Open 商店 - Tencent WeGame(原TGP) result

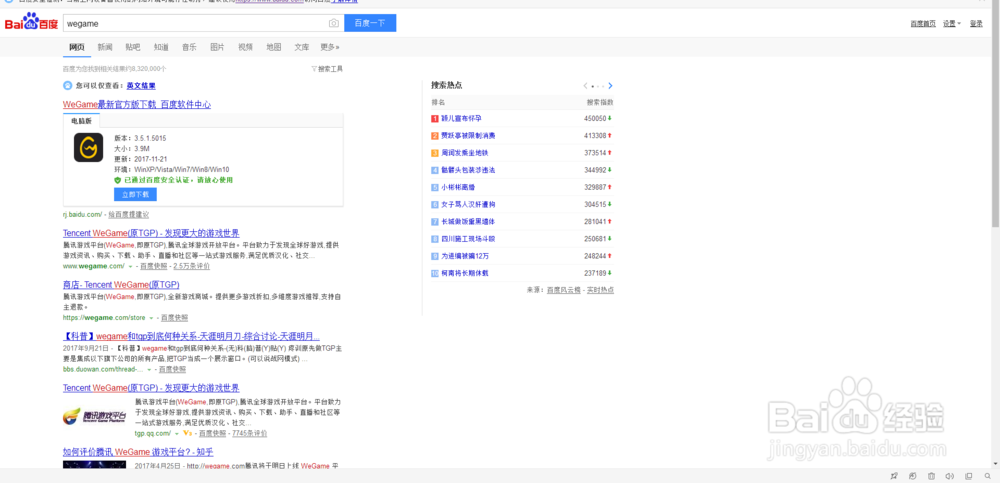(x=121, y=285)
